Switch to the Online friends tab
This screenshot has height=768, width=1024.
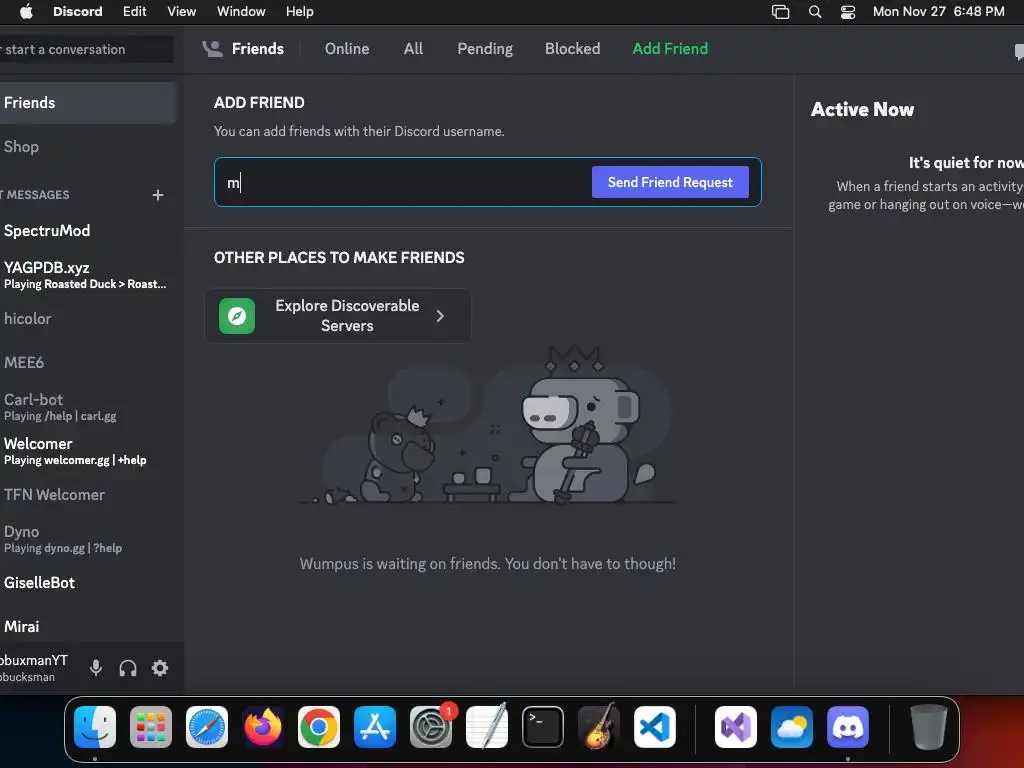(347, 49)
